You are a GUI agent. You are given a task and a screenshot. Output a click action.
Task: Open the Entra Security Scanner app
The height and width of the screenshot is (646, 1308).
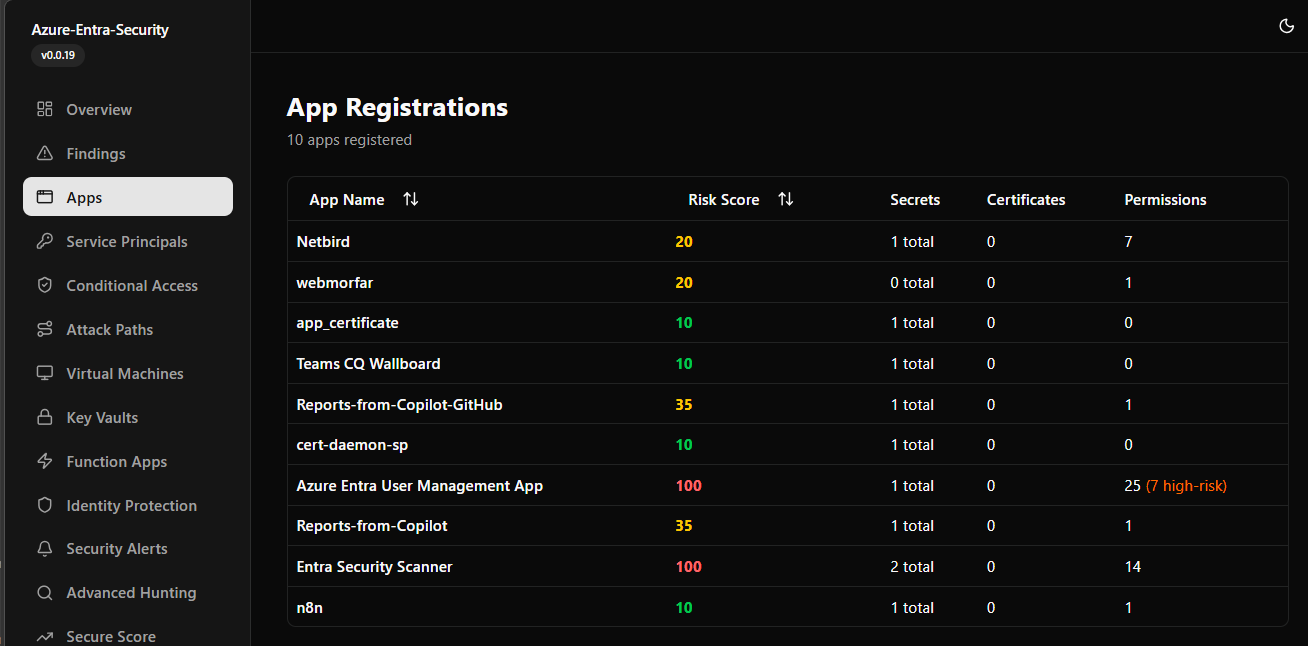(374, 567)
